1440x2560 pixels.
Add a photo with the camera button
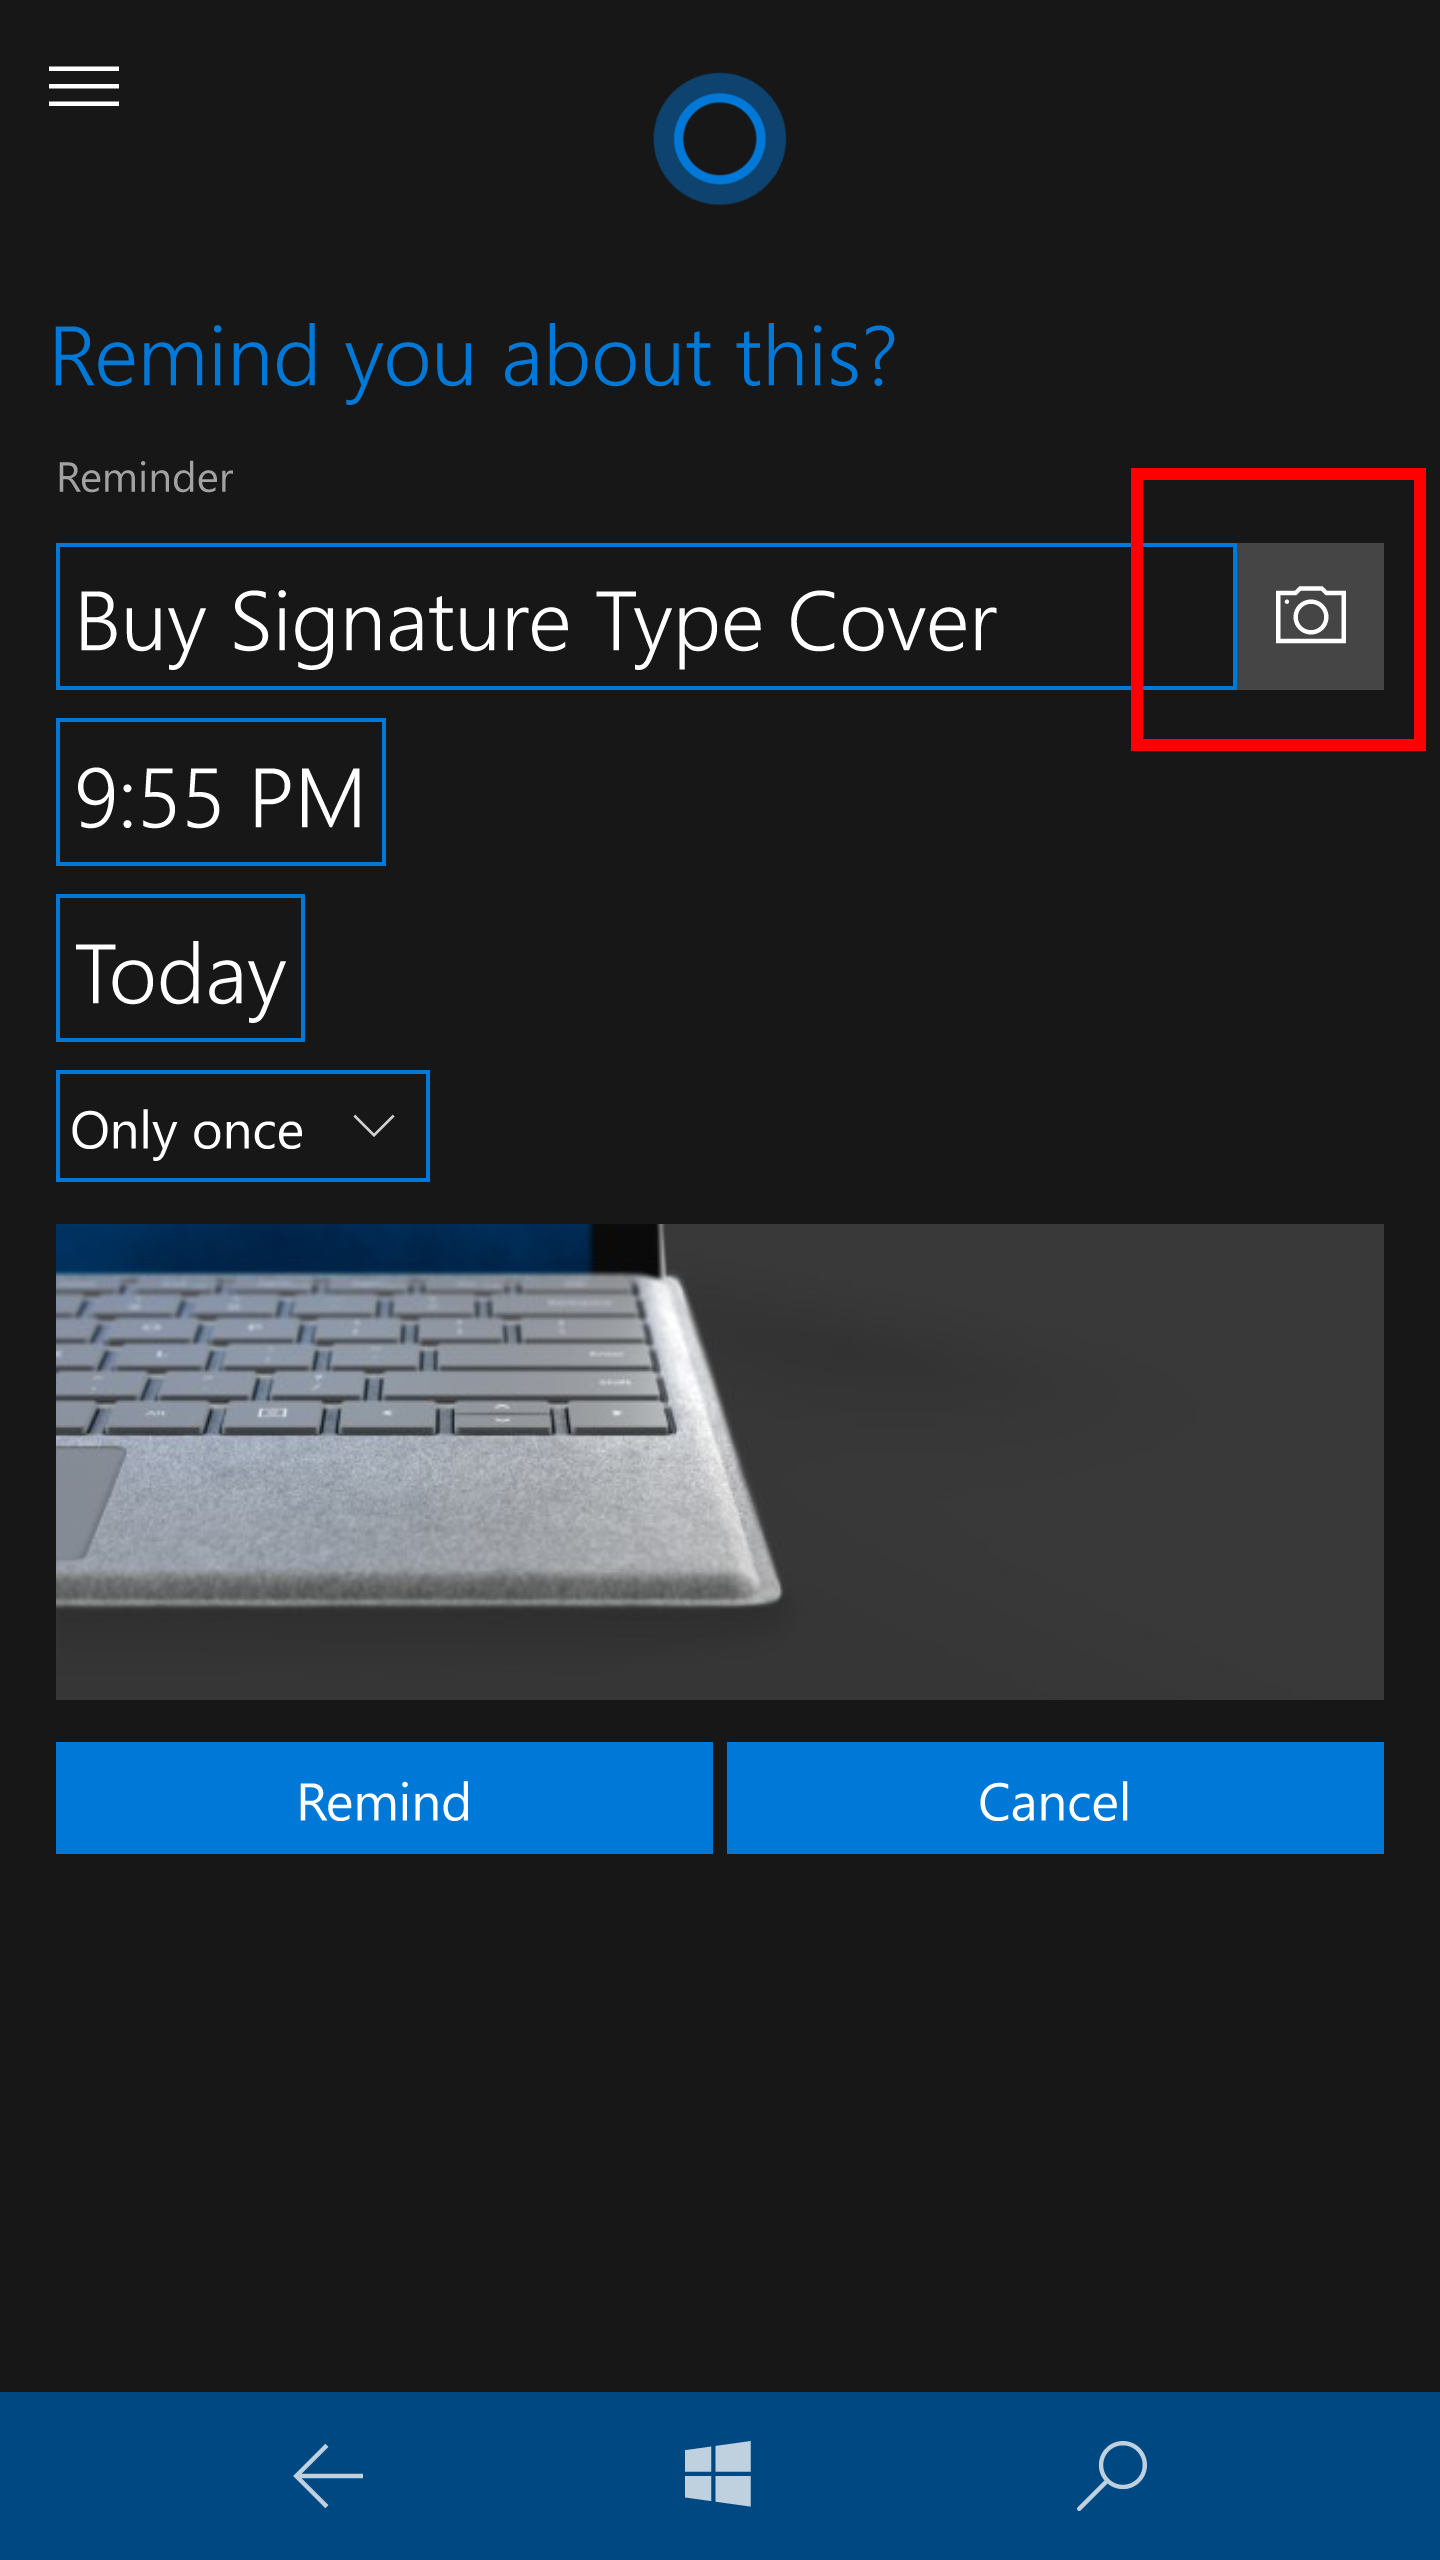[x=1310, y=616]
